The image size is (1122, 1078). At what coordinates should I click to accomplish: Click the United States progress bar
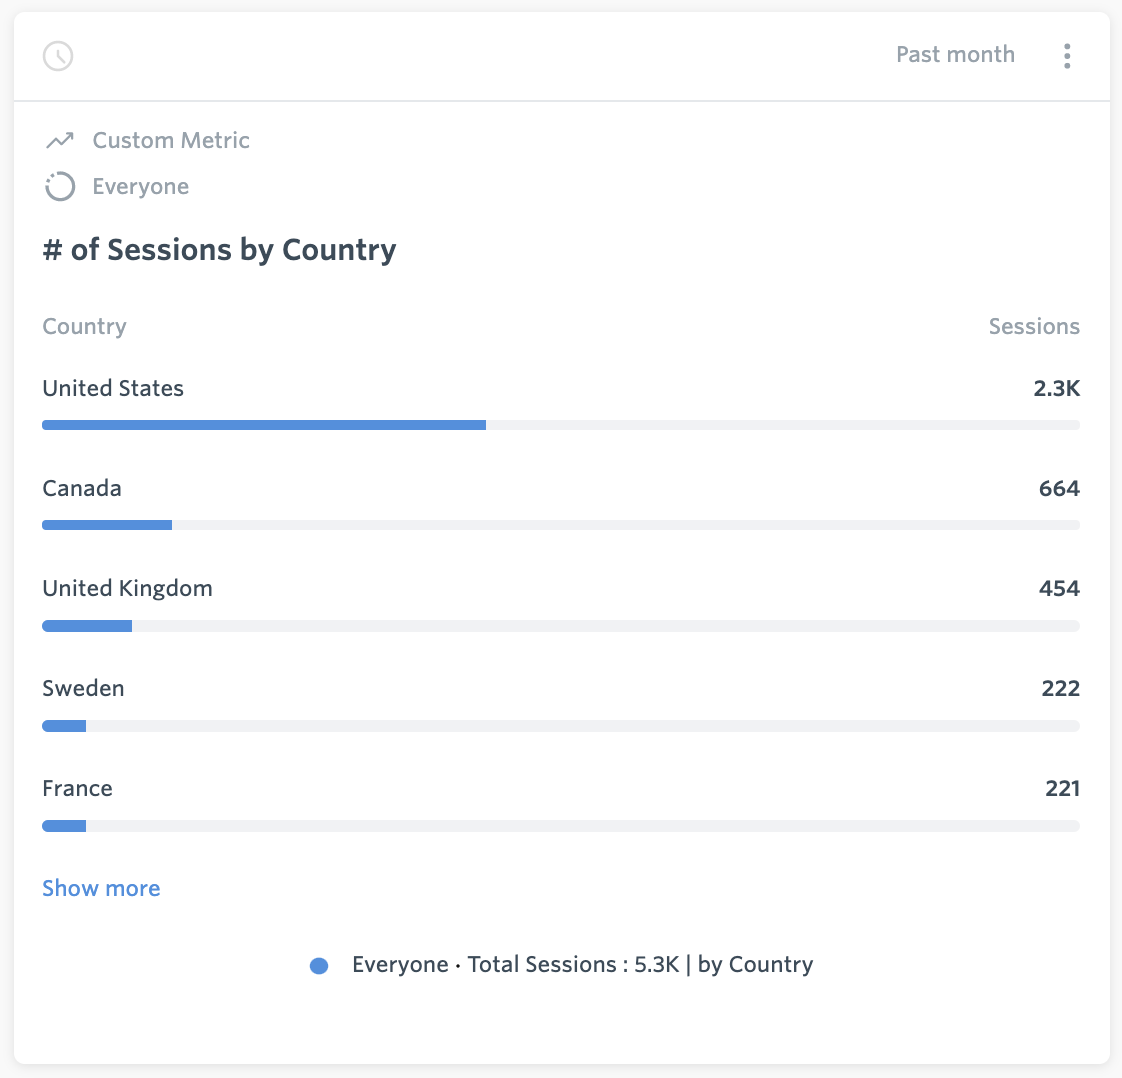561,425
